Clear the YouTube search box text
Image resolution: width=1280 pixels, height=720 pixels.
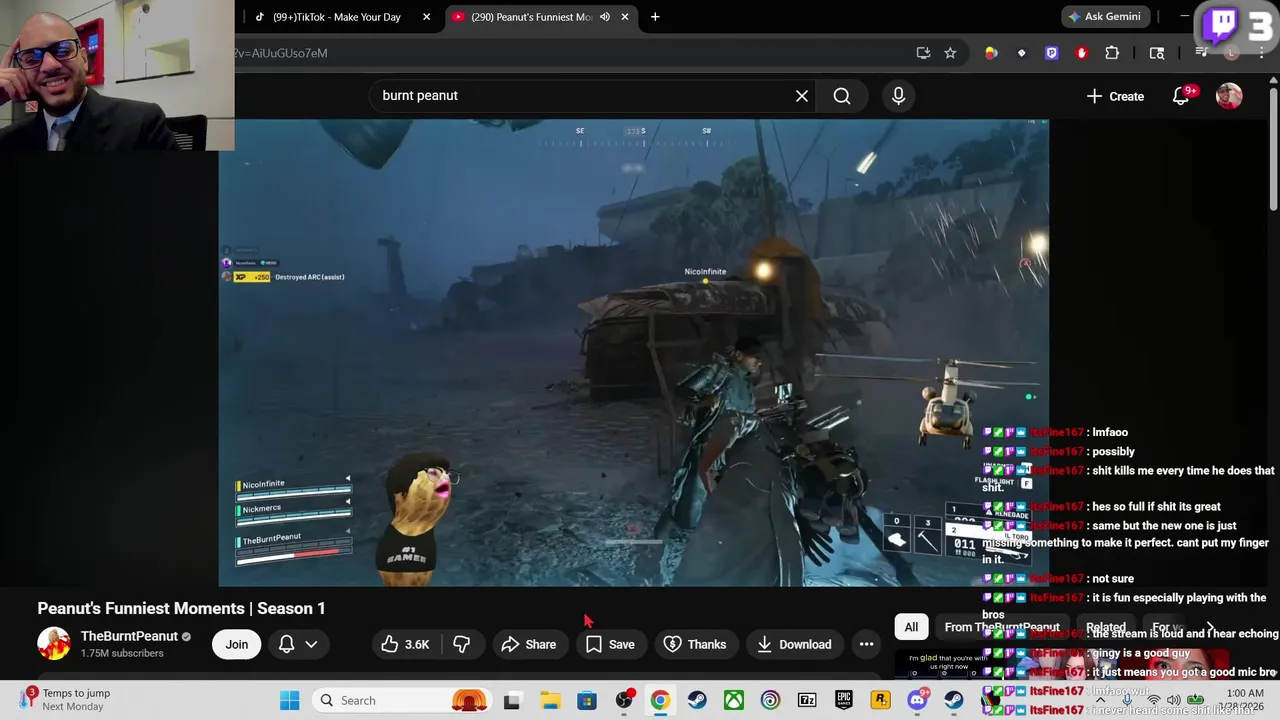[802, 96]
